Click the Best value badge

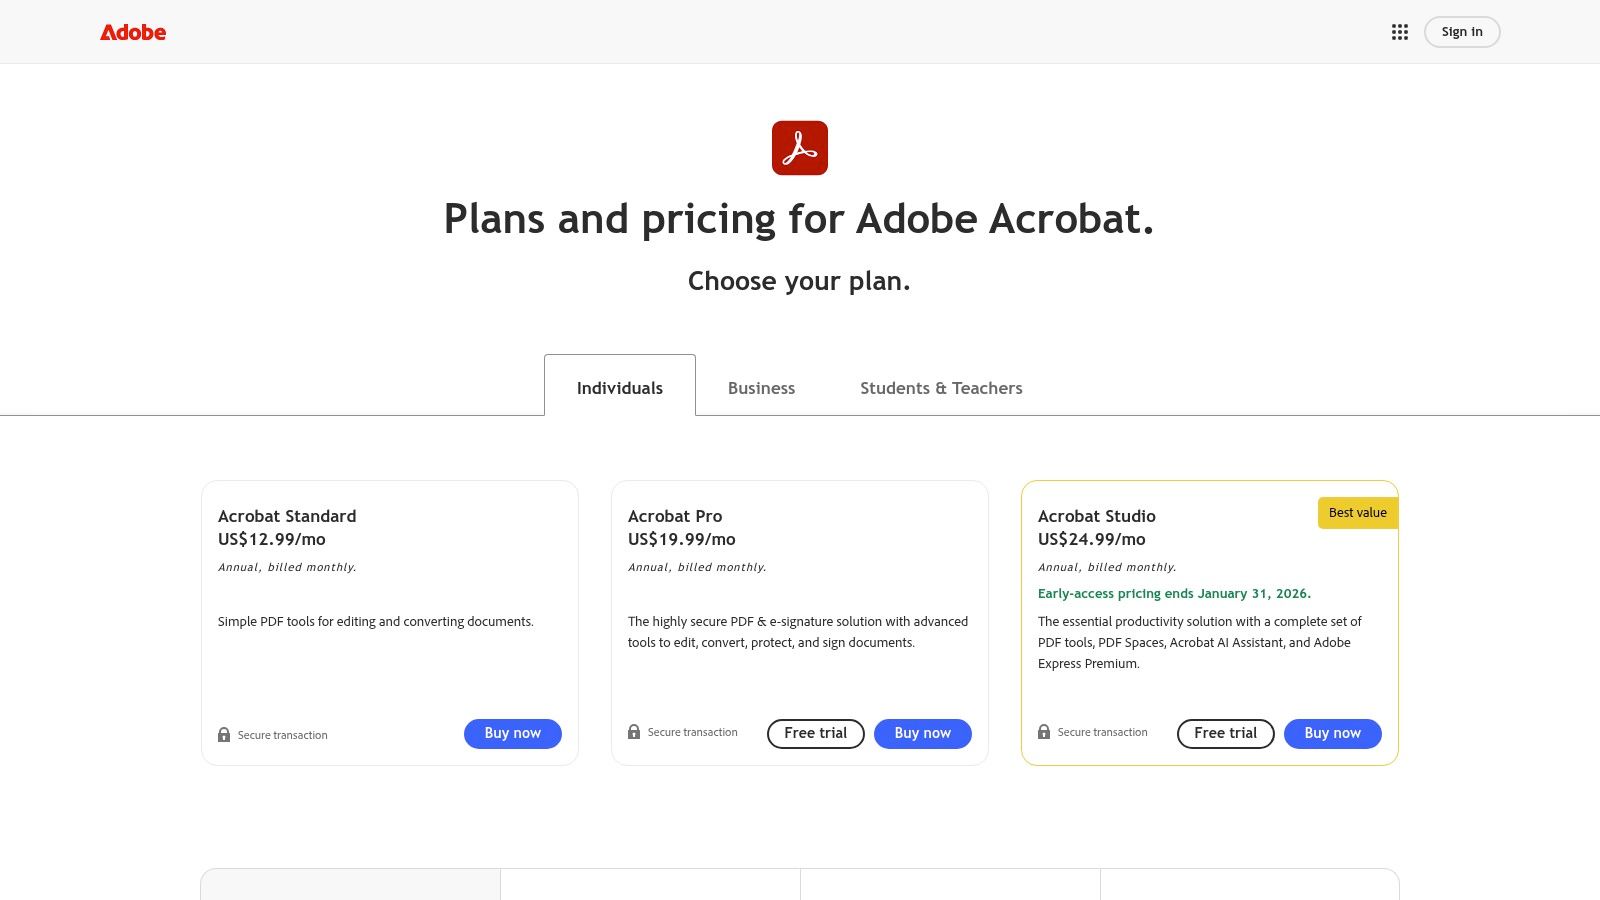1357,512
